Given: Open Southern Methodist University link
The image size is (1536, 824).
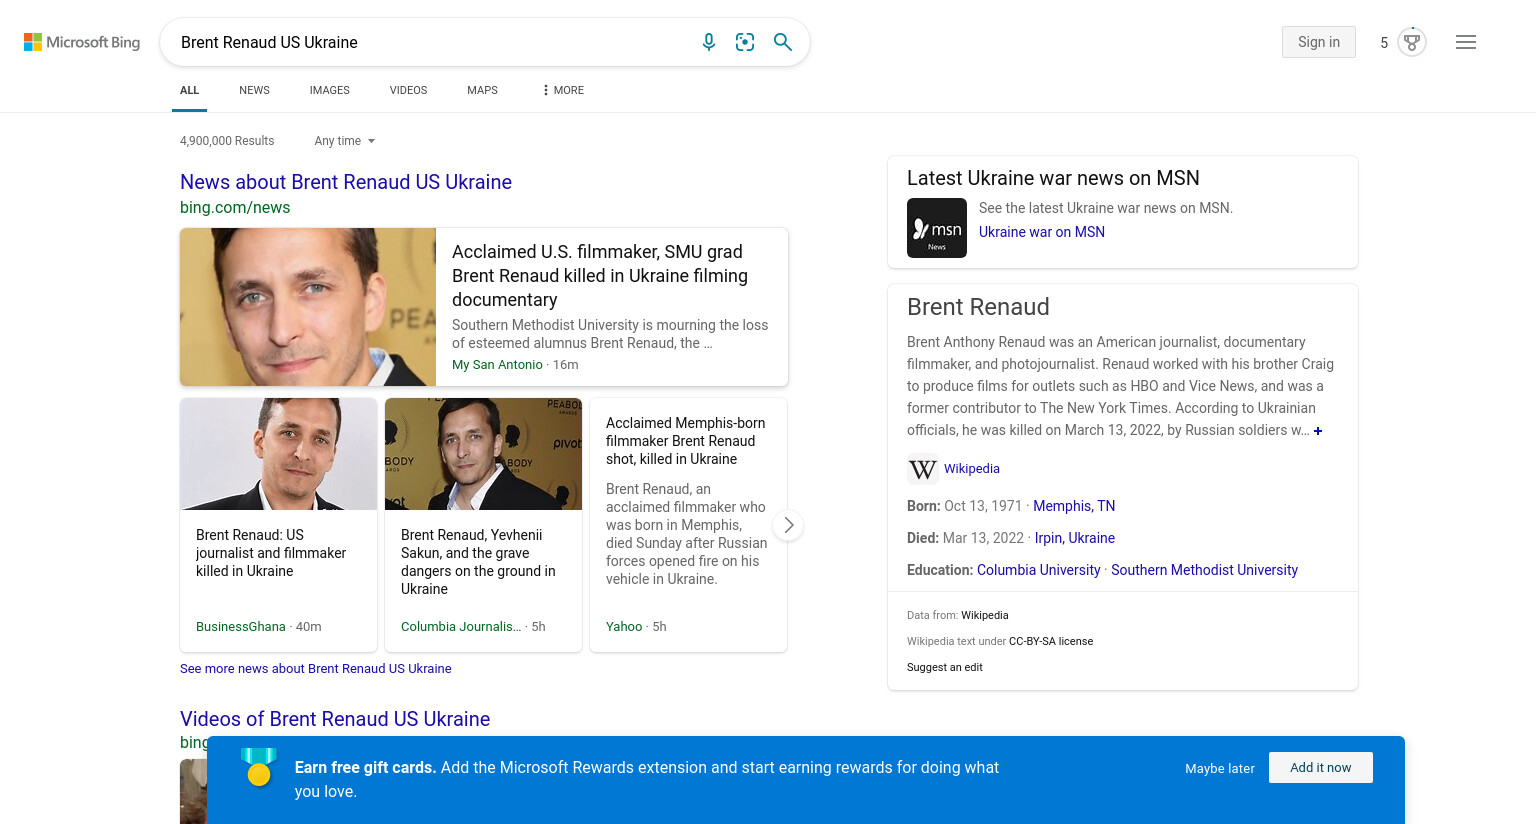Looking at the screenshot, I should [x=1204, y=570].
